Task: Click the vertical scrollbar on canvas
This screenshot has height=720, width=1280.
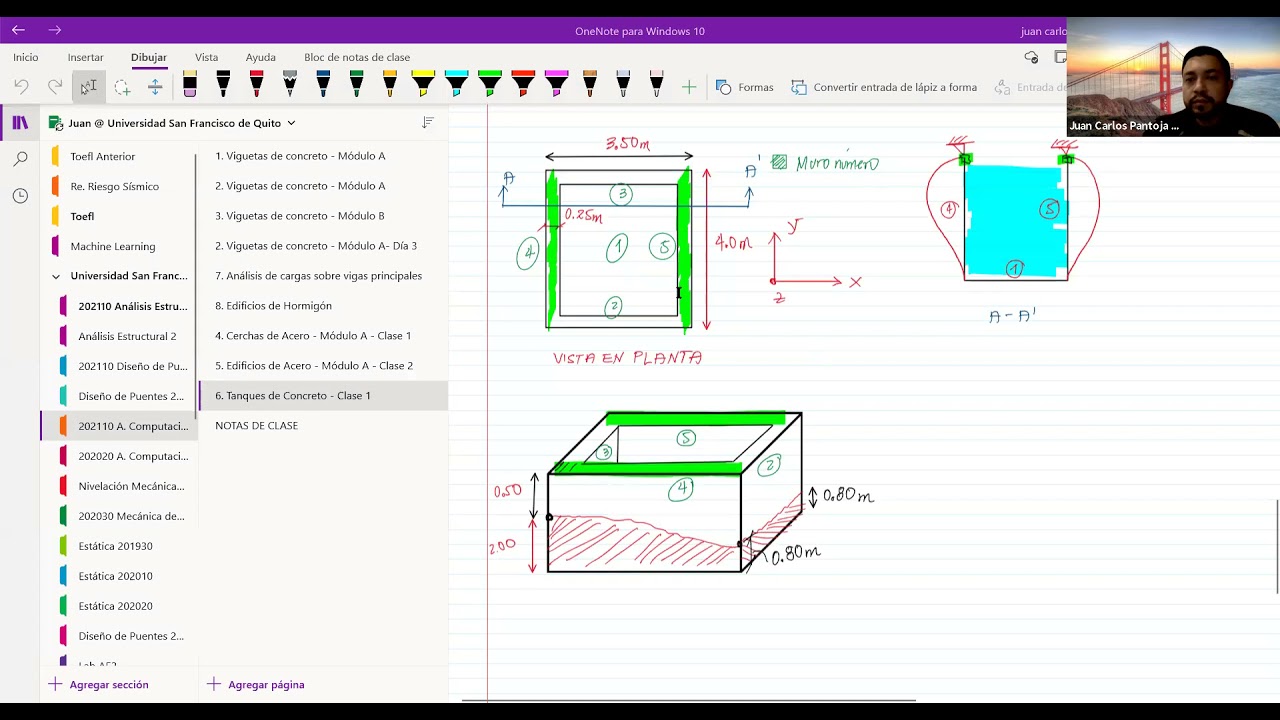Action: [1277, 546]
